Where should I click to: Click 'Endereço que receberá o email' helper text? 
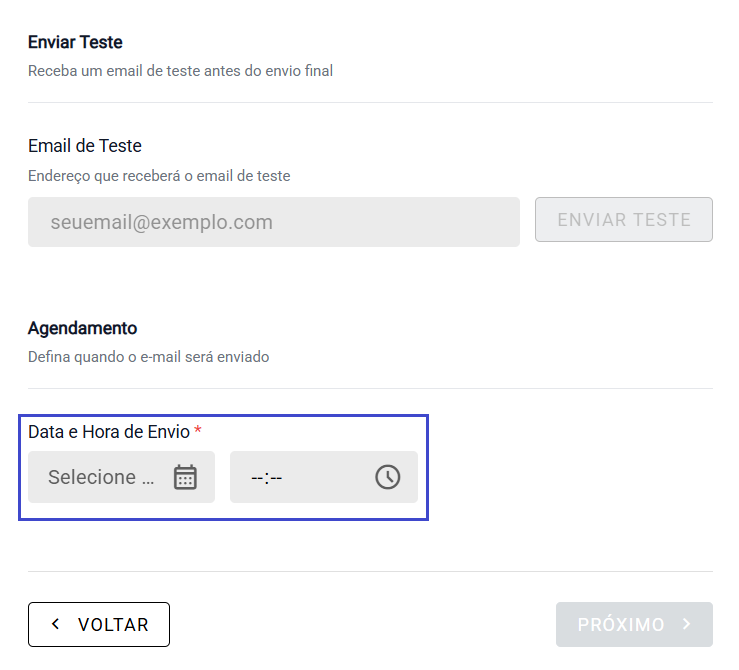coord(159,176)
